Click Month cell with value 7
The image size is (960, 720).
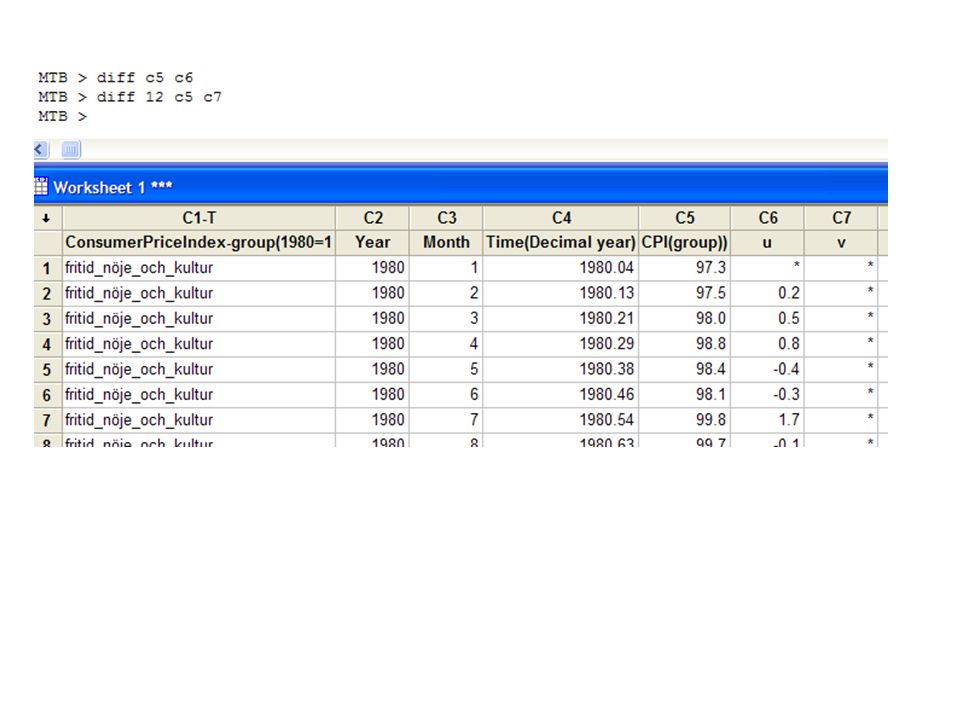pos(446,421)
